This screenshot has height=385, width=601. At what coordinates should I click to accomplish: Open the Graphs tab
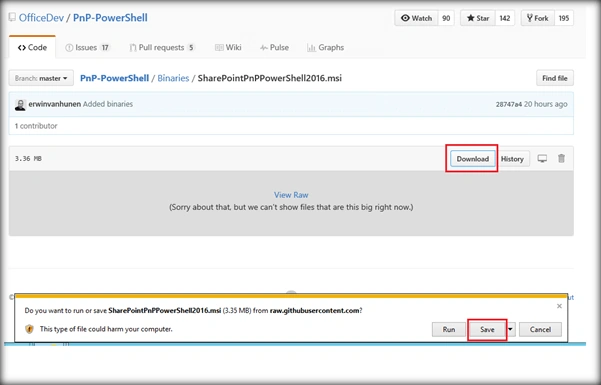[325, 48]
